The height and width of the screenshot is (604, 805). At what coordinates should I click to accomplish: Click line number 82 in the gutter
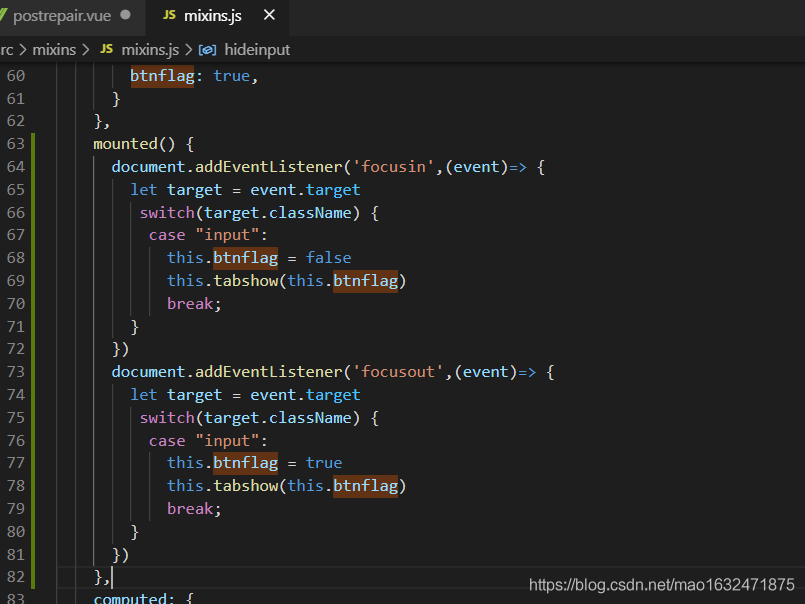coord(15,577)
